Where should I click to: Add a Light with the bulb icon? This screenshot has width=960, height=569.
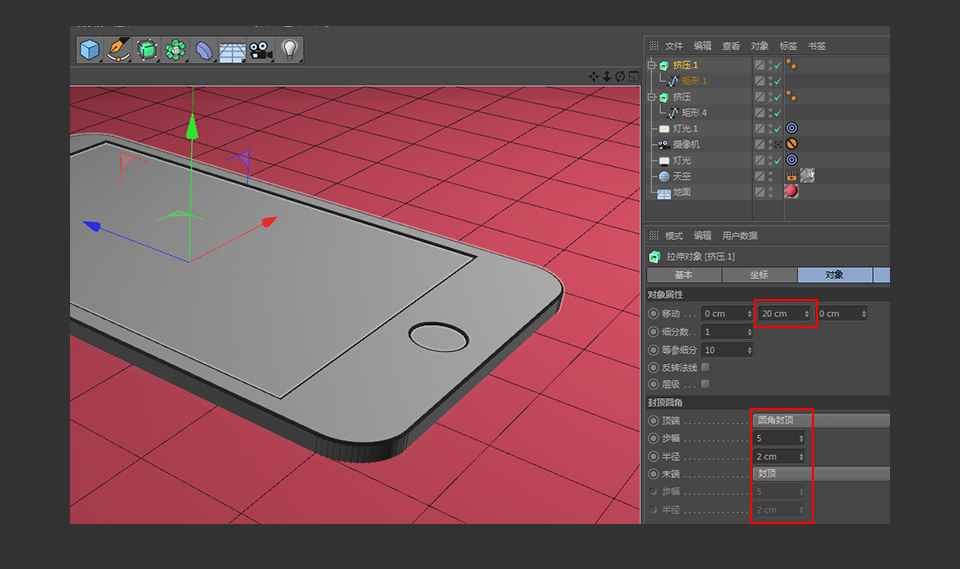tap(290, 49)
